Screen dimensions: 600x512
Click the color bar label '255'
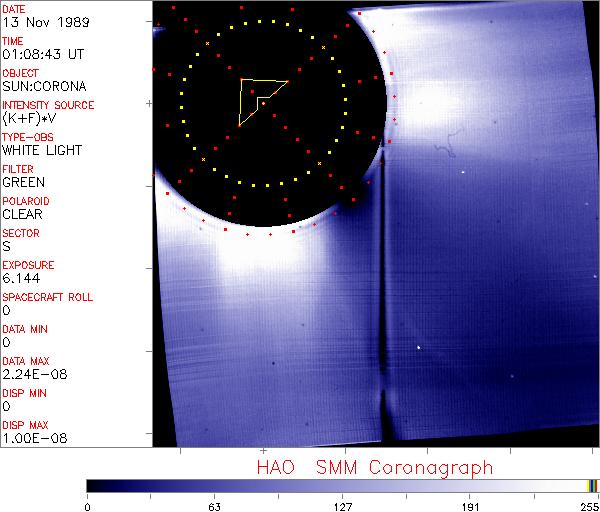(x=590, y=507)
